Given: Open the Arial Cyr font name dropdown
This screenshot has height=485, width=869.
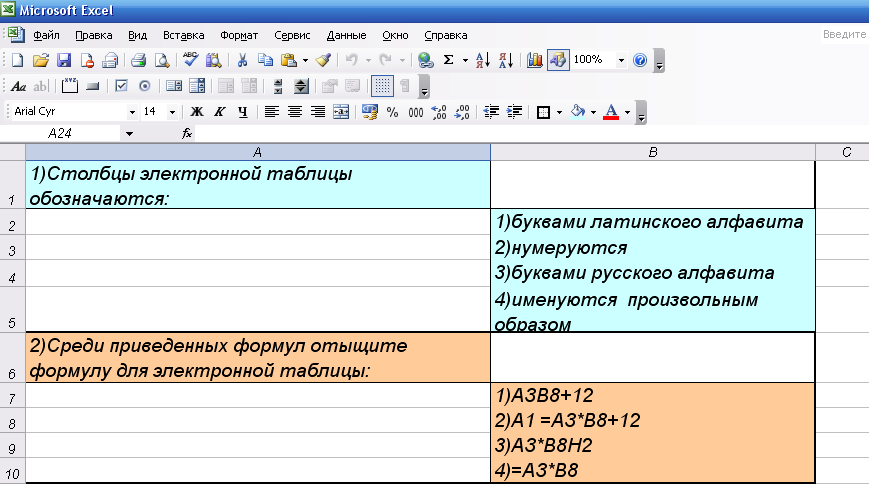Looking at the screenshot, I should (132, 113).
